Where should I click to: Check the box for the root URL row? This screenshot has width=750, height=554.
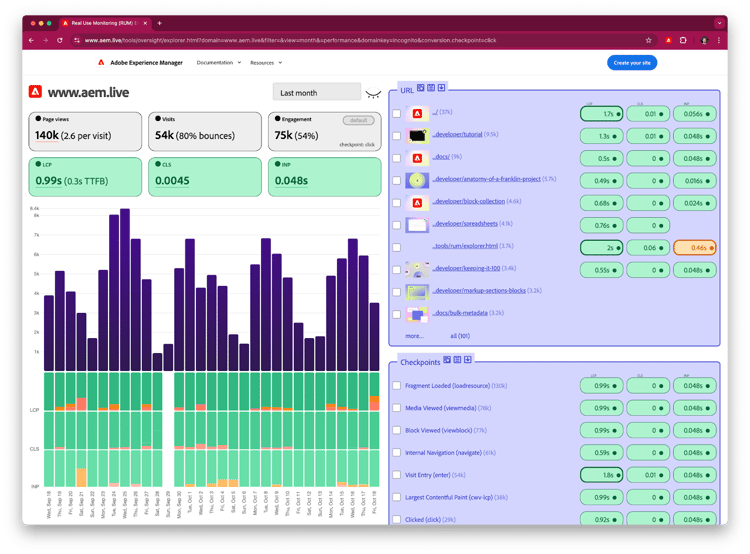pyautogui.click(x=397, y=114)
